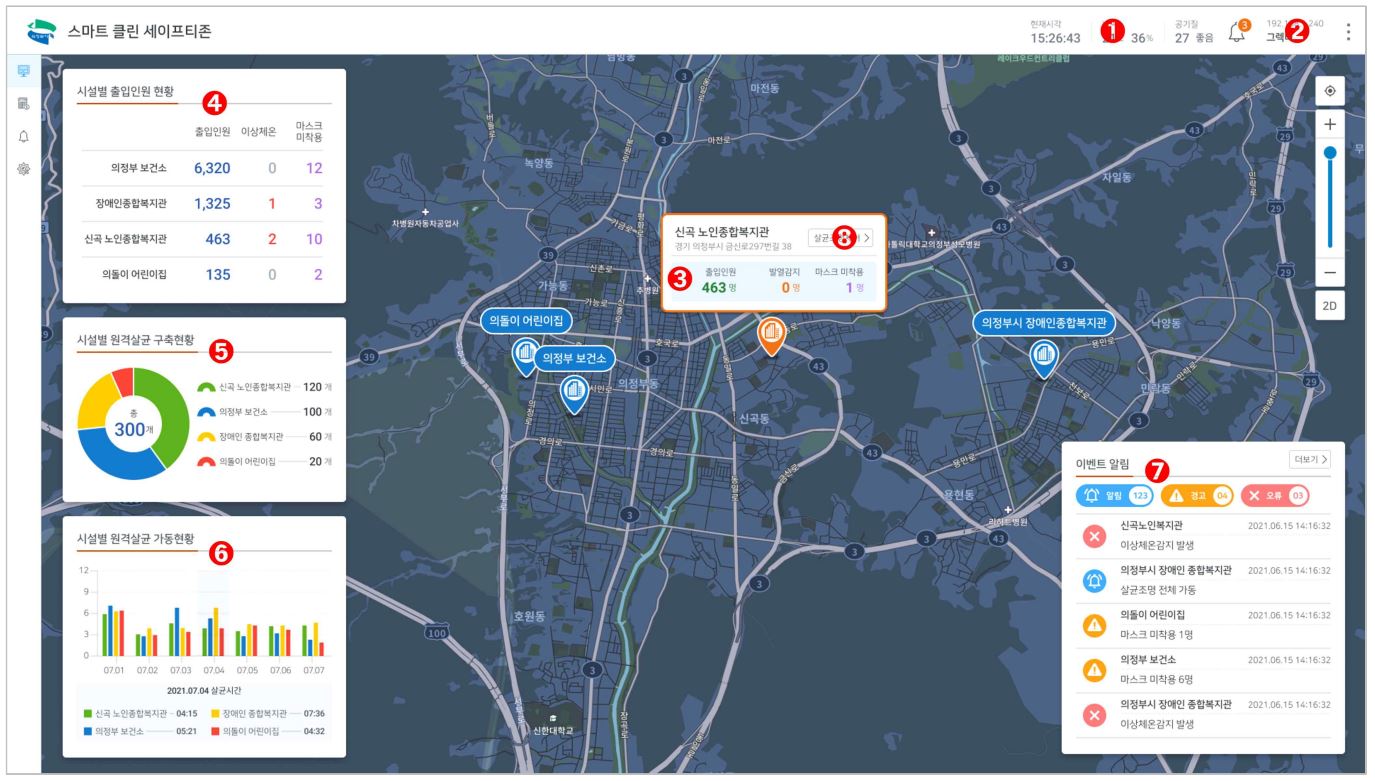This screenshot has width=1375, height=781.
Task: Click the warning icon on 의돌이 어린이집 event
Action: coord(1095,625)
